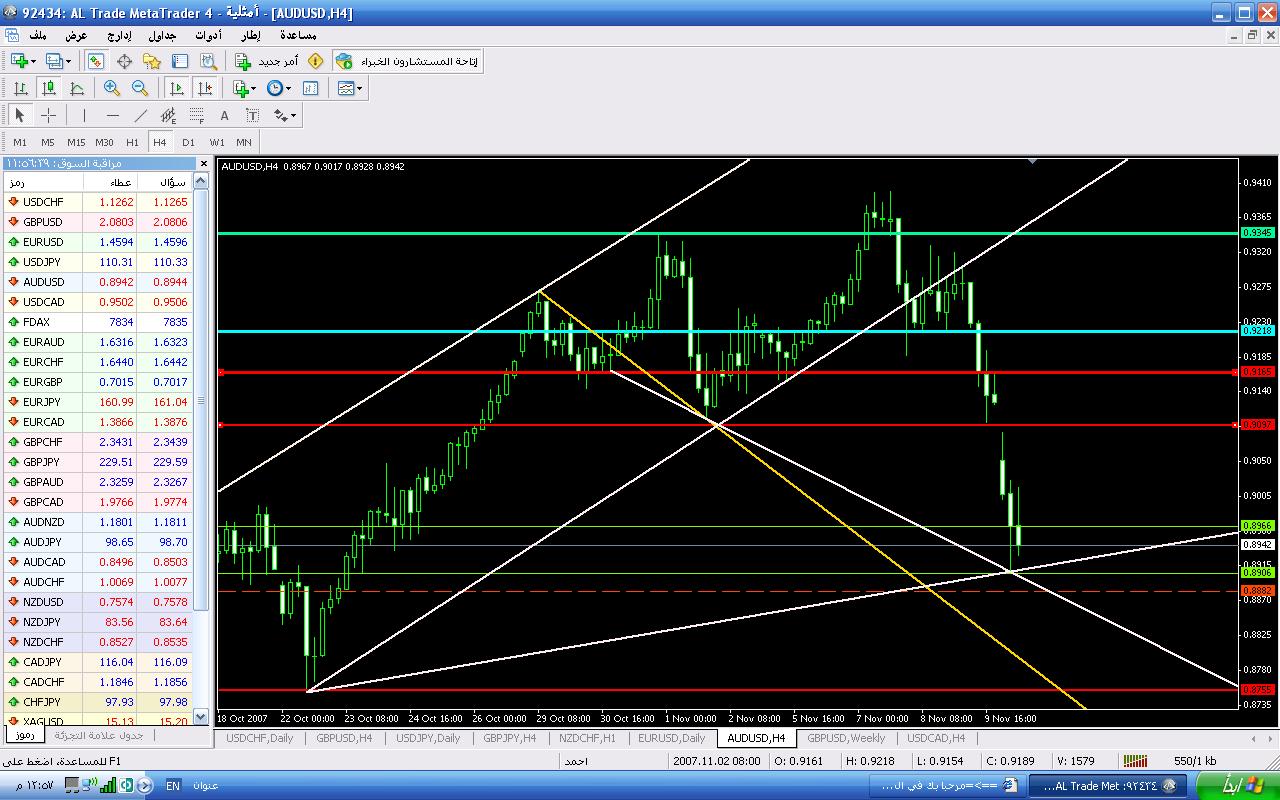Click the Zoom In magnifier icon
This screenshot has height=800, width=1280.
112,88
